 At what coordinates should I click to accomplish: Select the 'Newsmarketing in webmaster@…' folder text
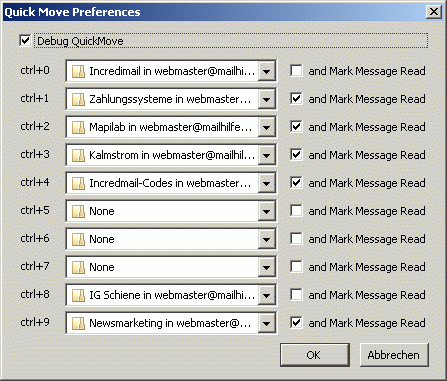click(170, 323)
